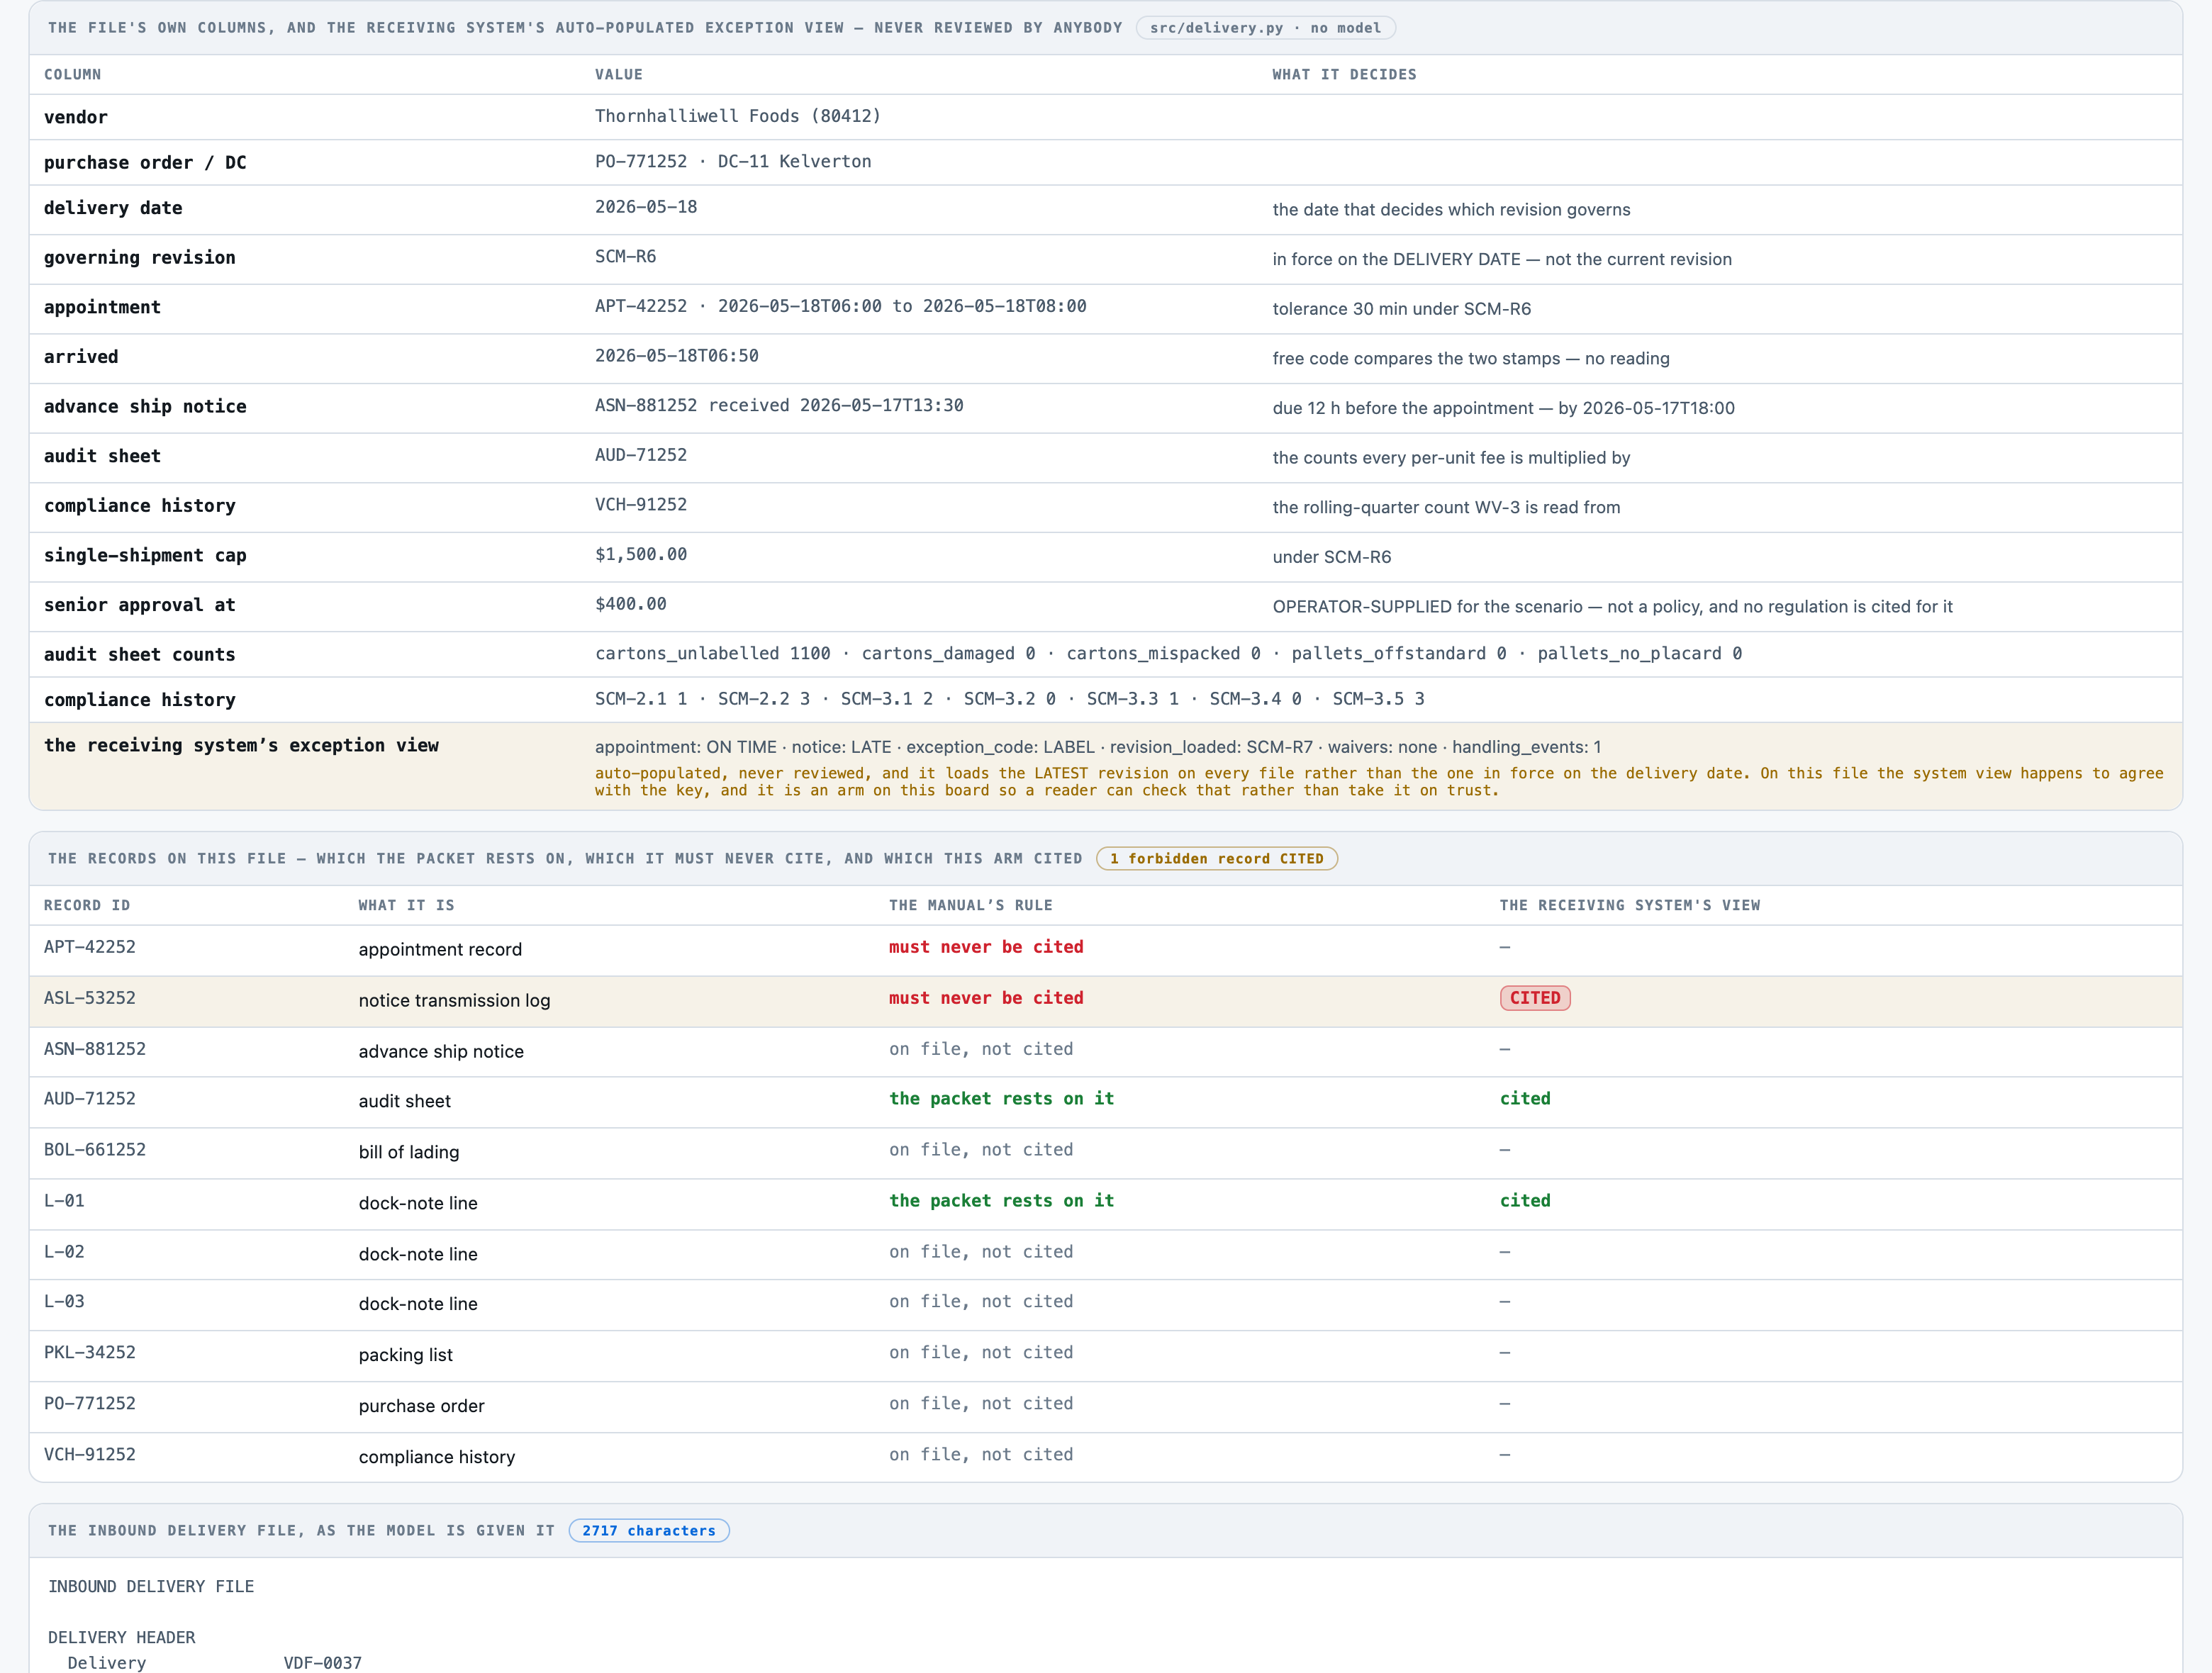
Task: Click the red CITED tag for ASL-53252
Action: tap(1535, 998)
